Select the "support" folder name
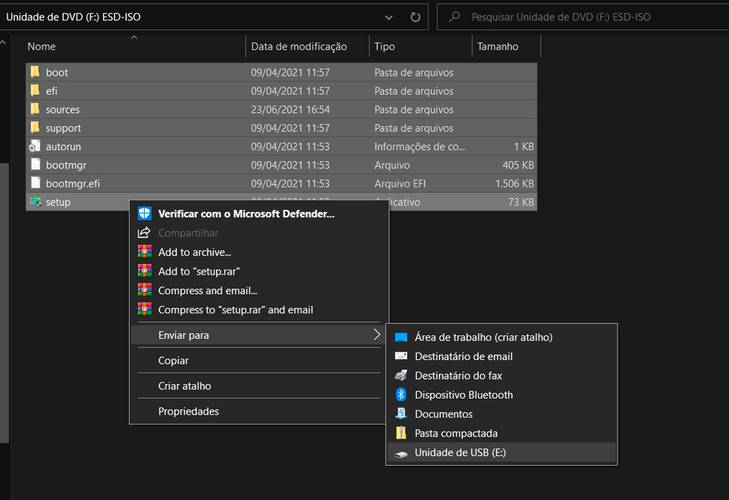The width and height of the screenshot is (729, 500). pos(63,128)
